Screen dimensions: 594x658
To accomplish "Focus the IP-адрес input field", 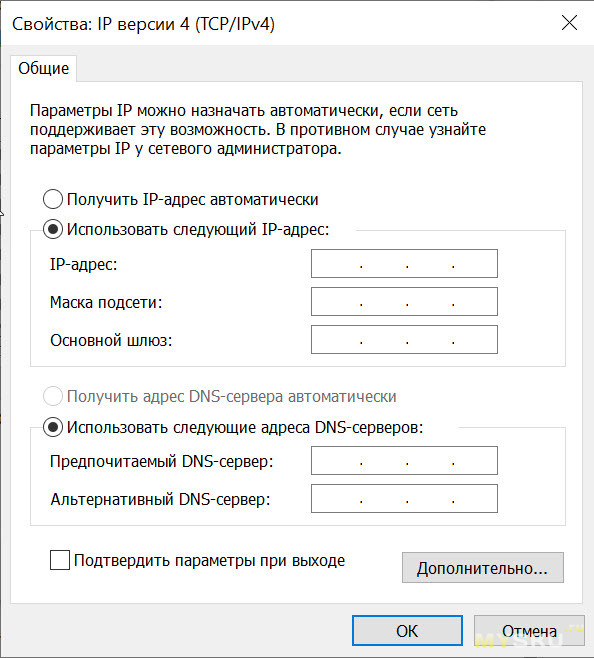I will pos(404,264).
